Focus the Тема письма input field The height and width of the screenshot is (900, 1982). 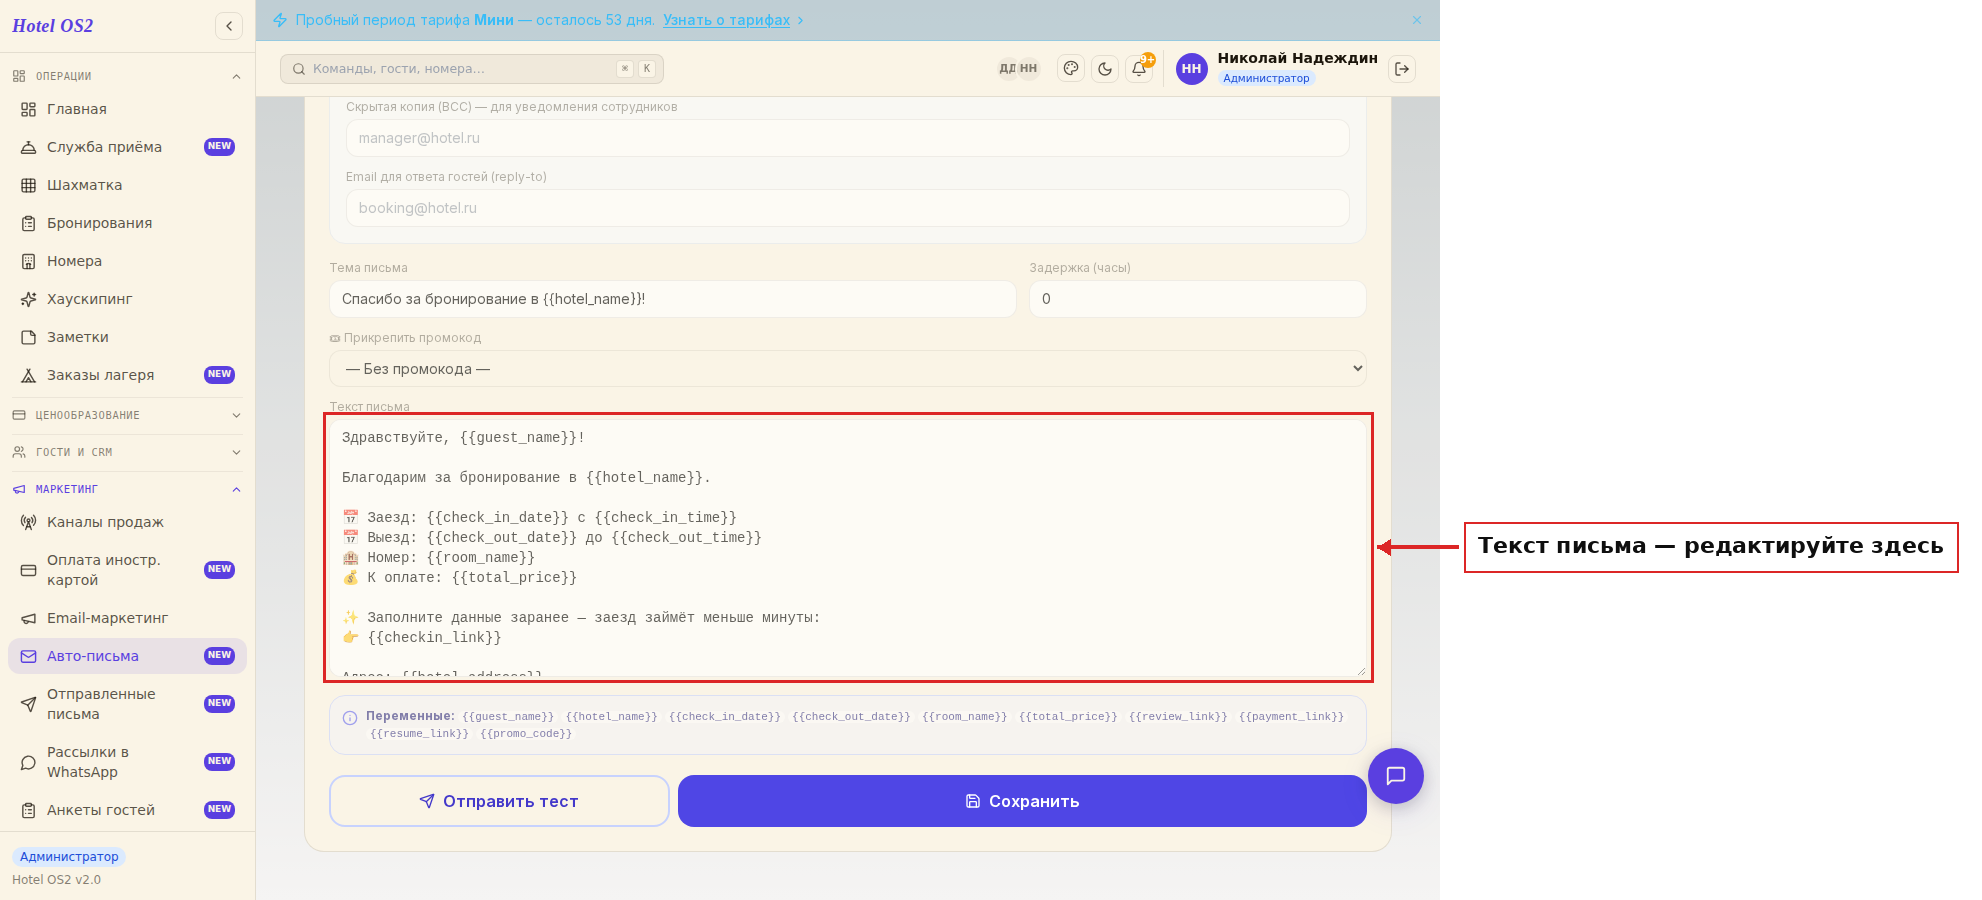coord(673,299)
